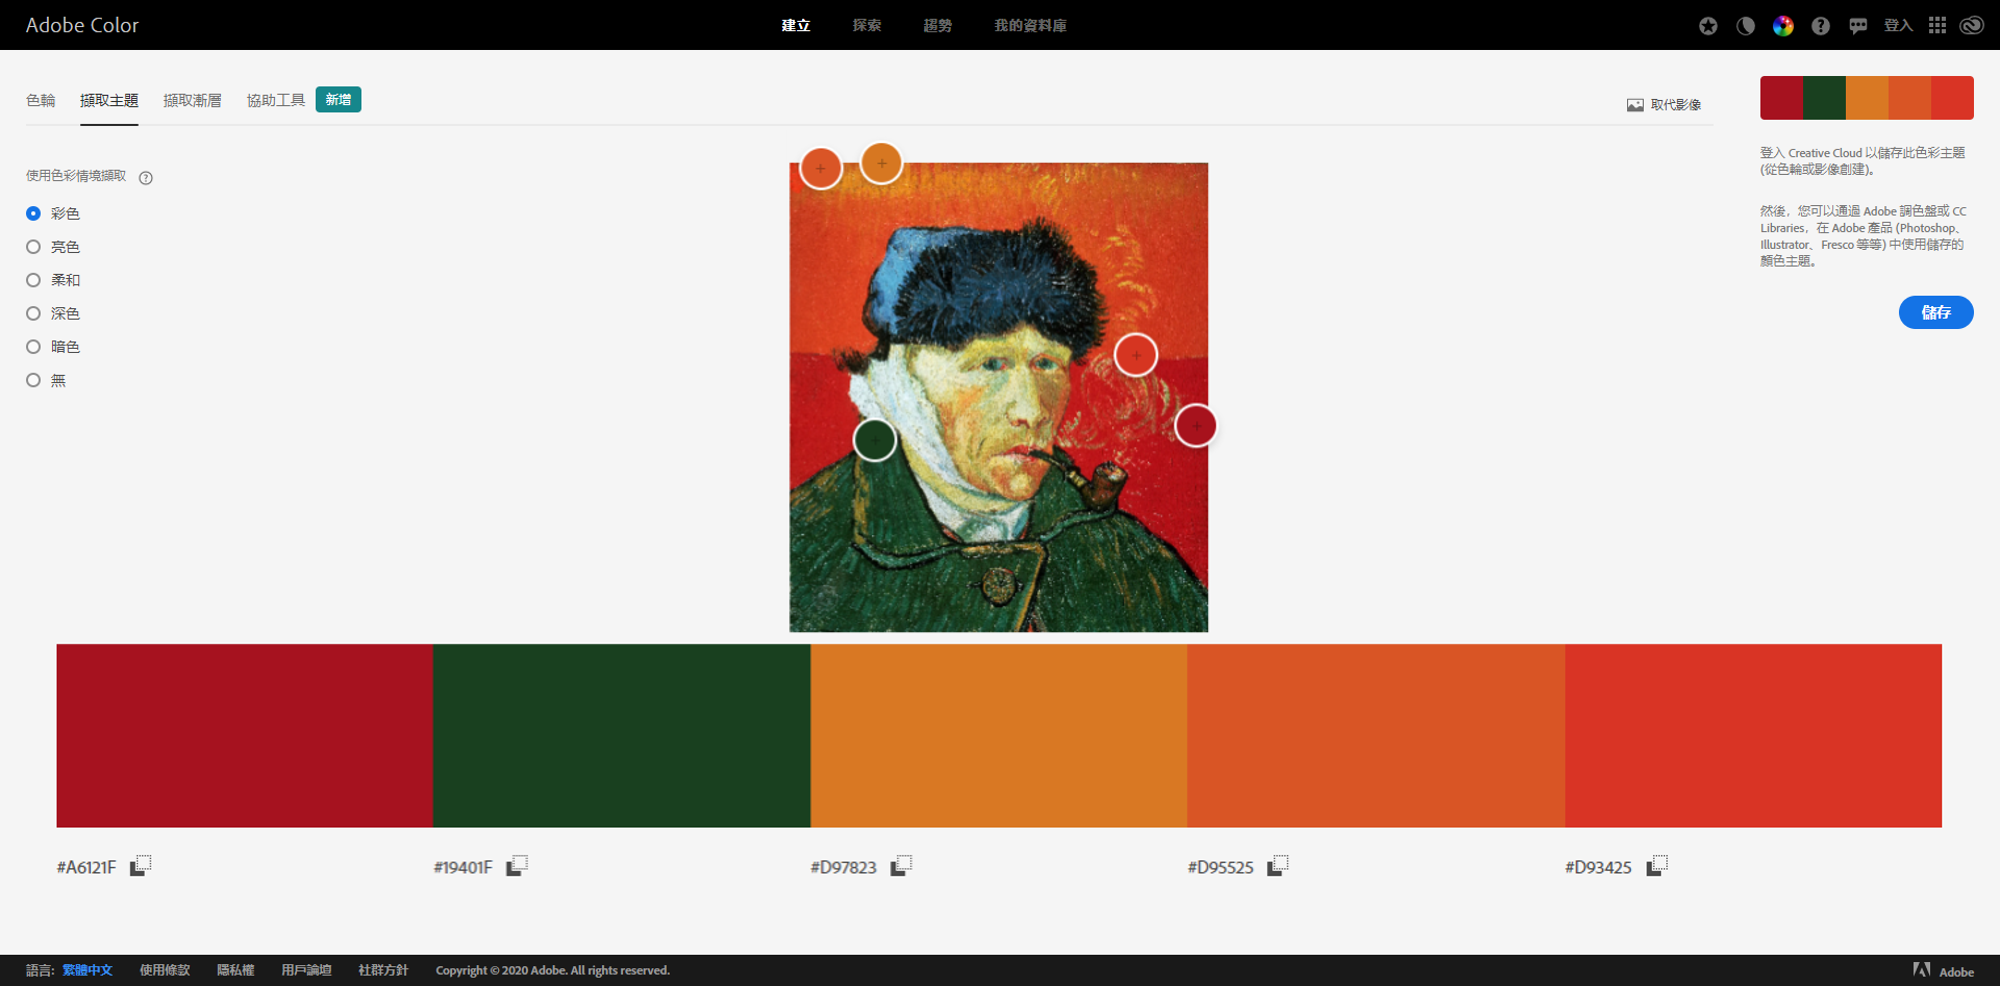Open the Creative Cloud icon
Image resolution: width=2000 pixels, height=986 pixels.
[1971, 25]
